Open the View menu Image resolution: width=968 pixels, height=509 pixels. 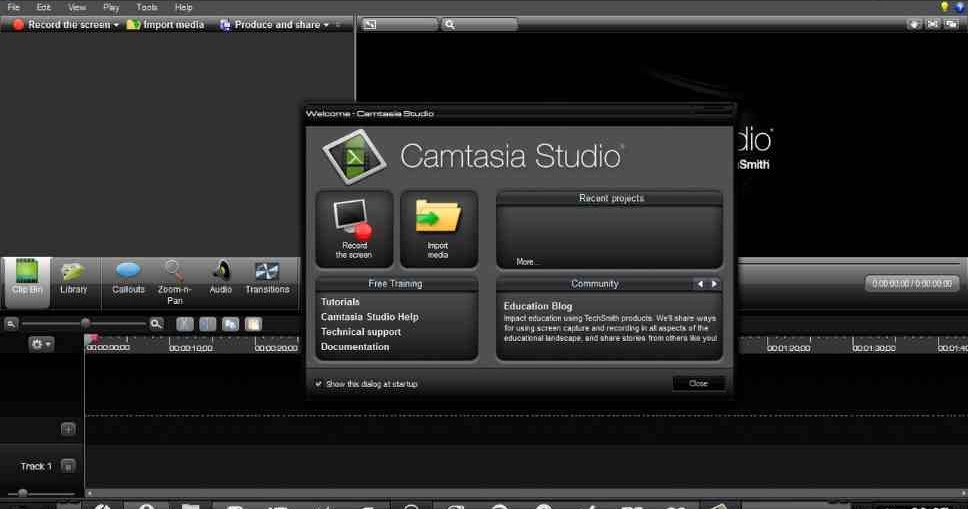77,7
